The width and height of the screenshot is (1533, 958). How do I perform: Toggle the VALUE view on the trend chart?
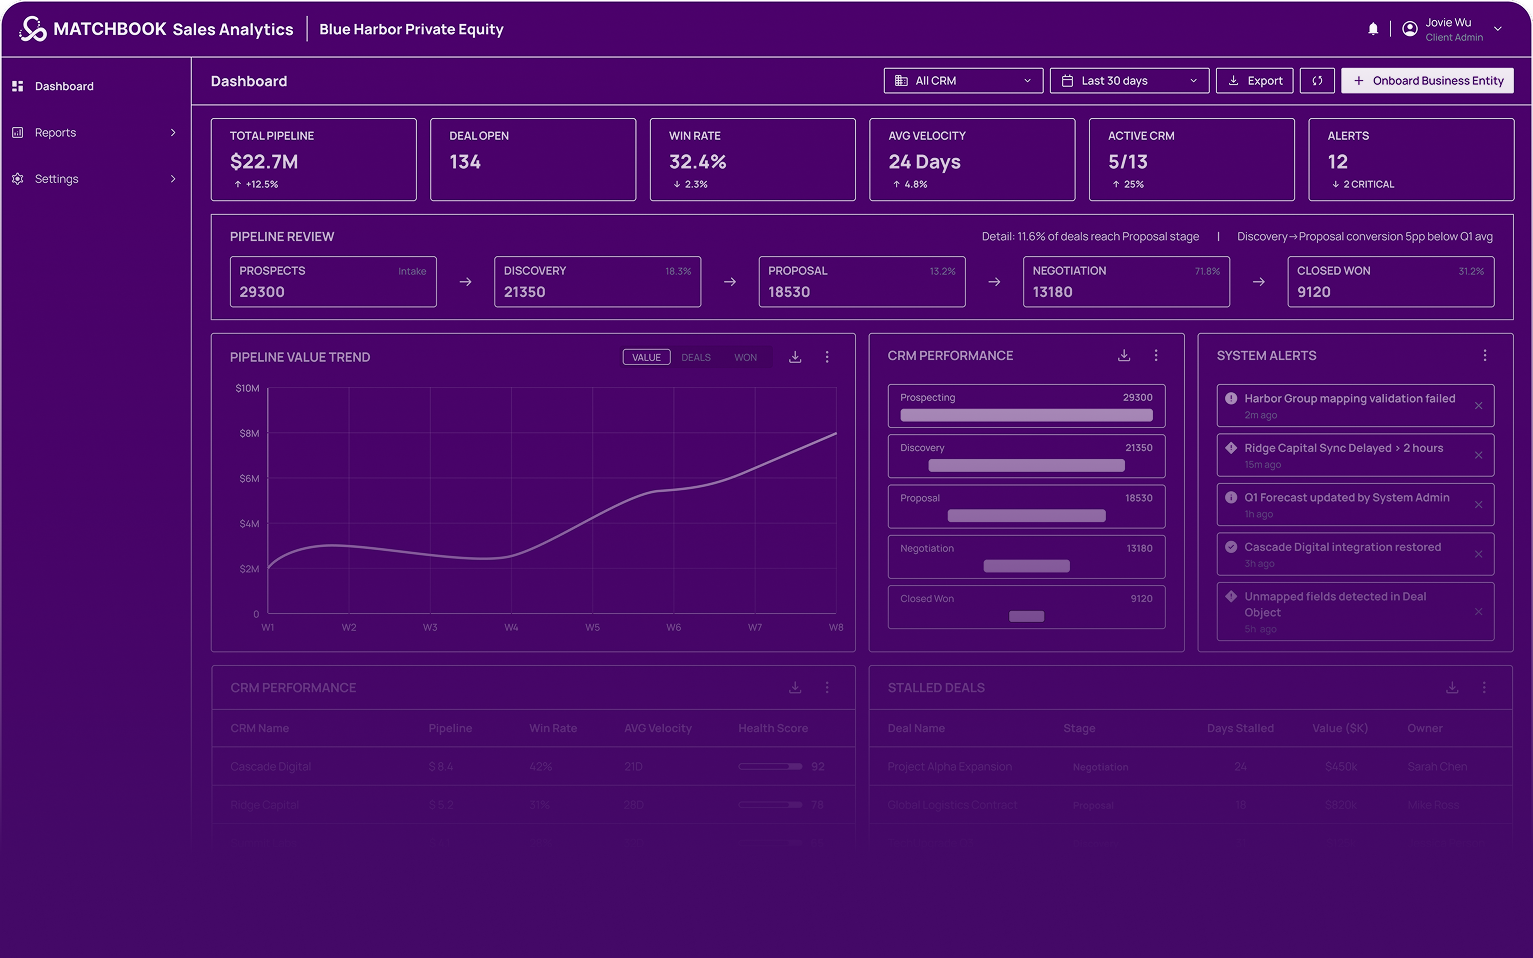pyautogui.click(x=646, y=356)
